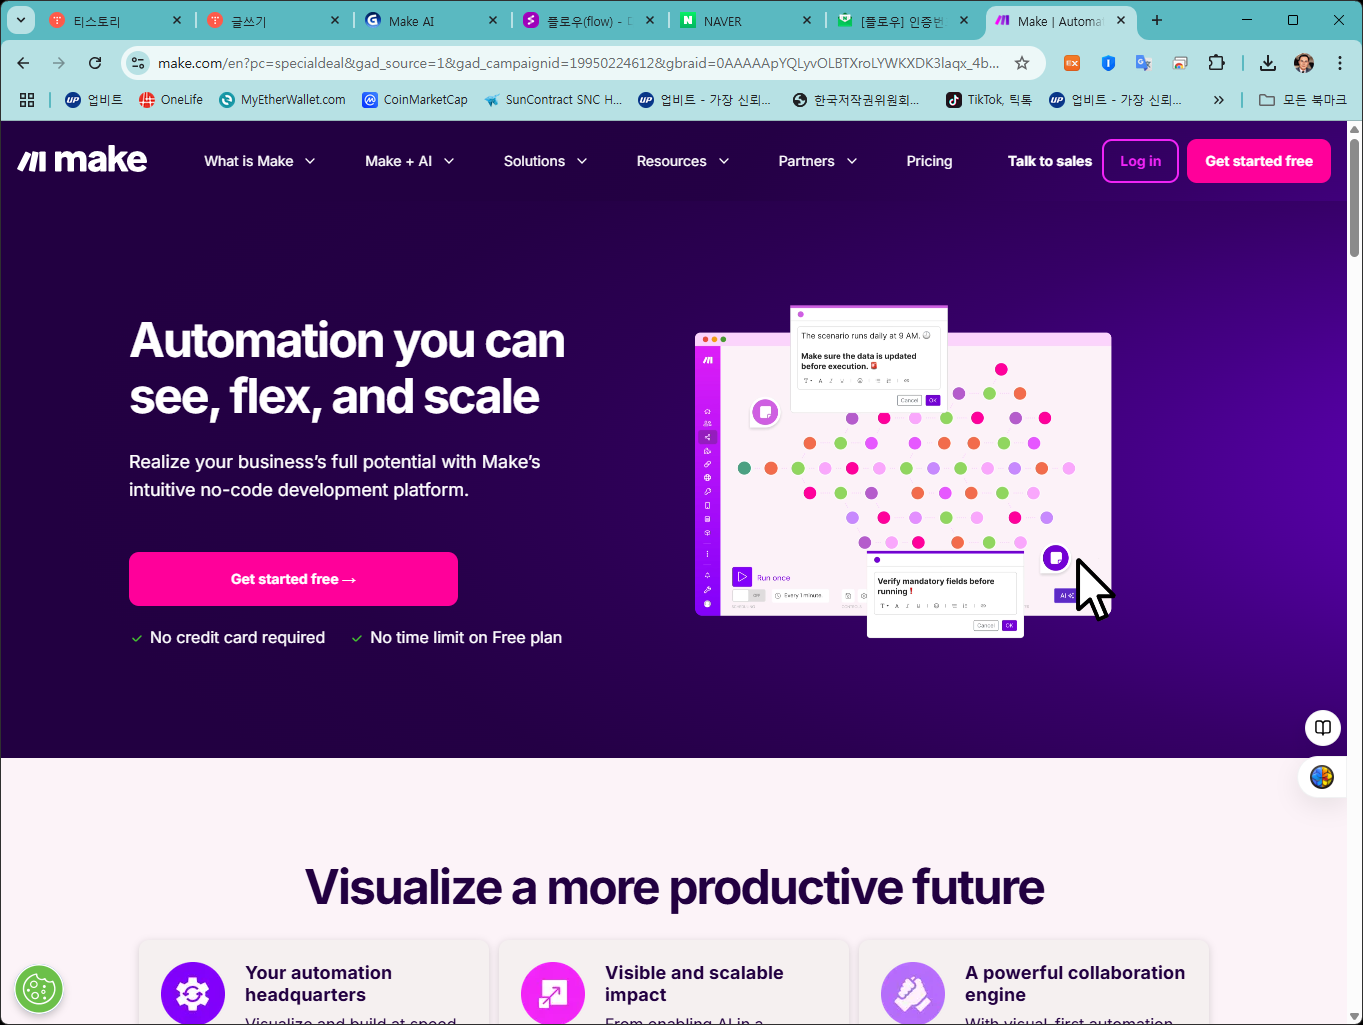The width and height of the screenshot is (1363, 1025).
Task: Close the 티스토리 tab
Action: click(x=177, y=20)
